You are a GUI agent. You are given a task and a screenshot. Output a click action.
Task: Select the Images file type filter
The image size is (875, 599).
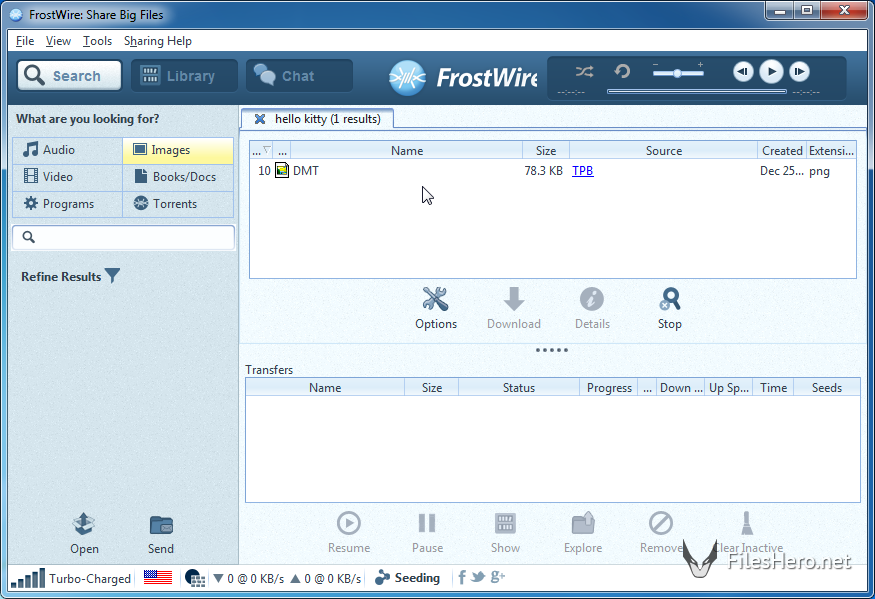[x=178, y=150]
